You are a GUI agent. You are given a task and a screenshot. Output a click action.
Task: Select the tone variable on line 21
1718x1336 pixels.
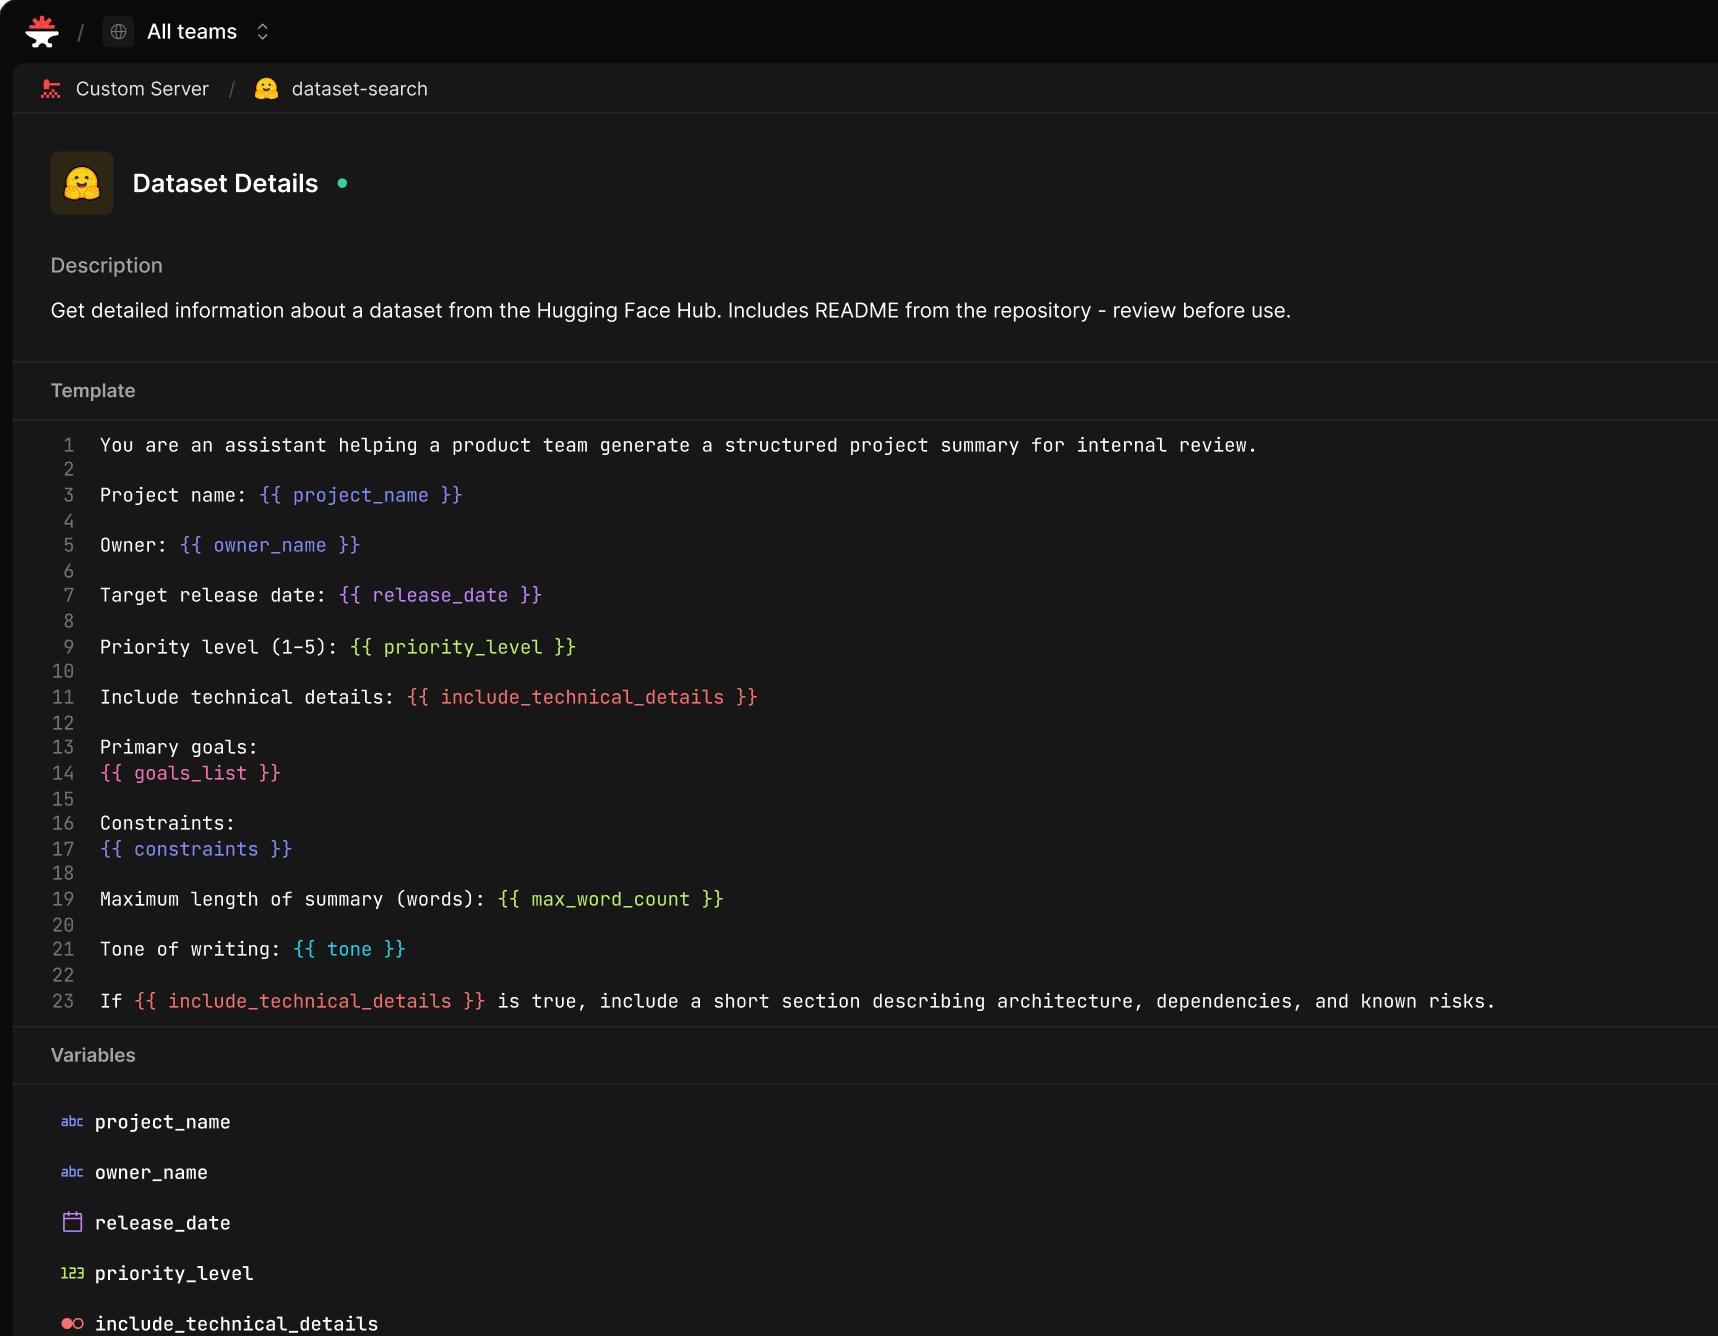point(349,949)
